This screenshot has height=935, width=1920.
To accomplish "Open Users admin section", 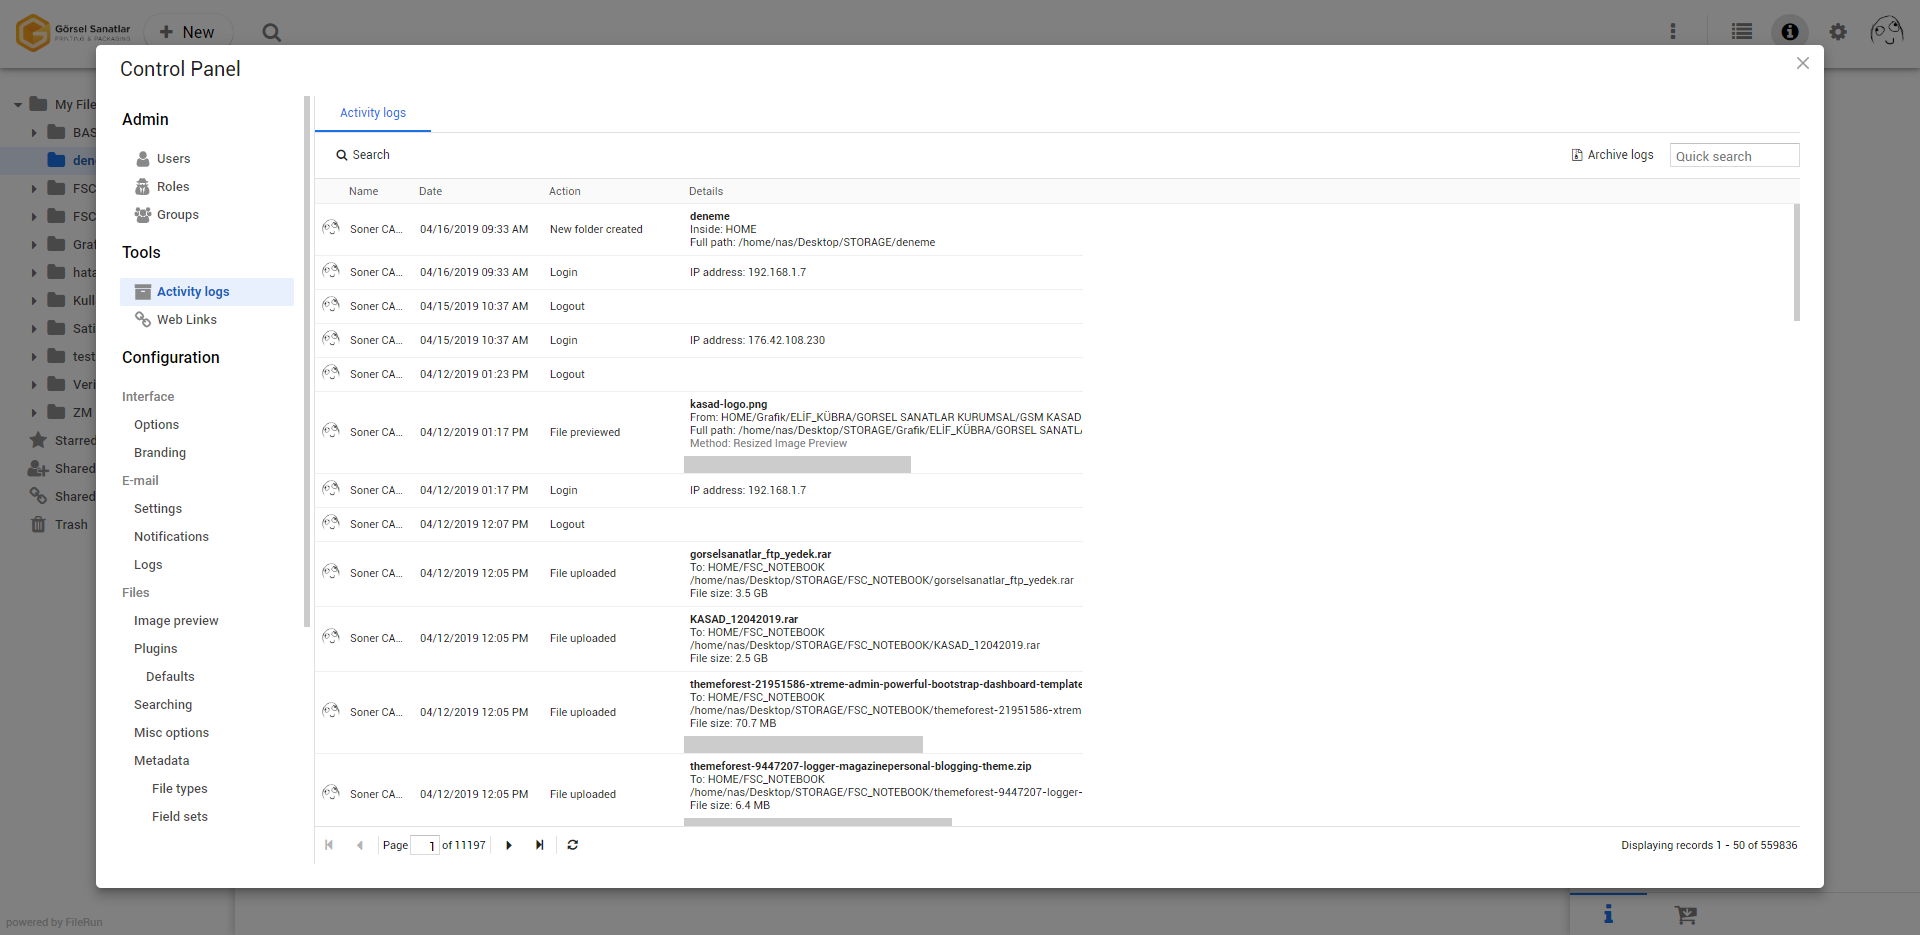I will [x=173, y=159].
